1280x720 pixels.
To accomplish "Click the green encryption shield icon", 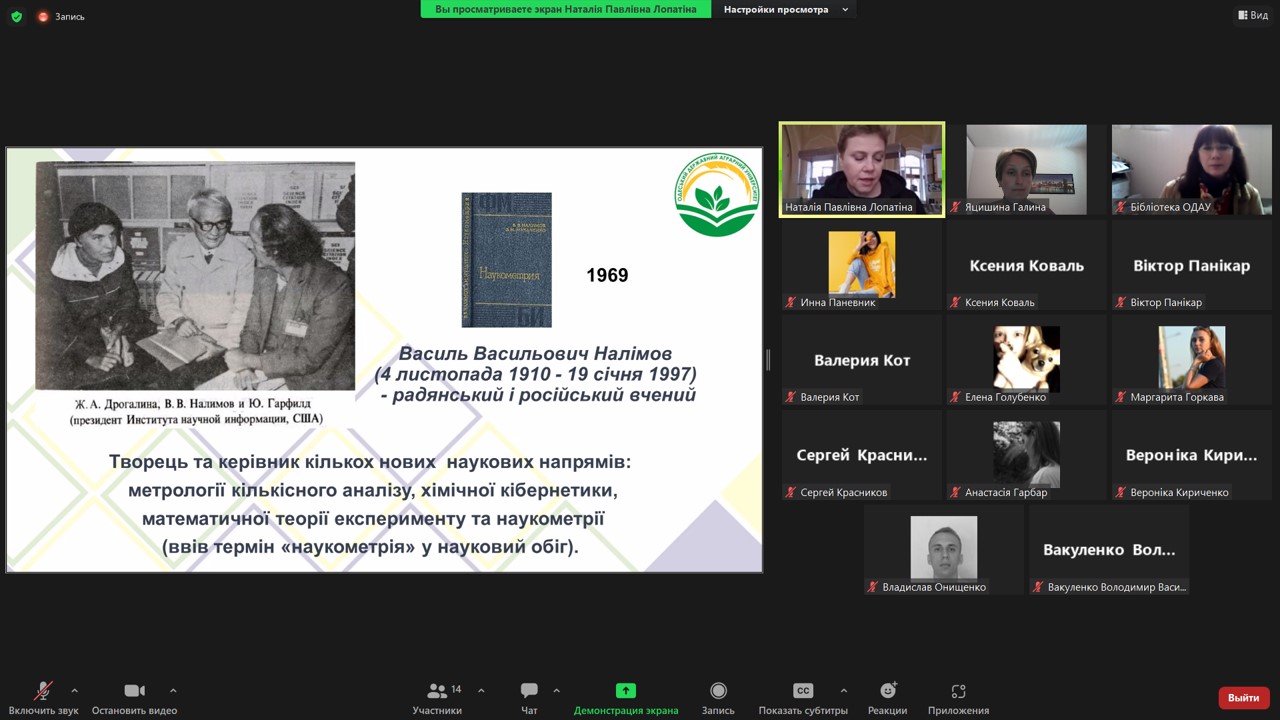I will [x=16, y=16].
